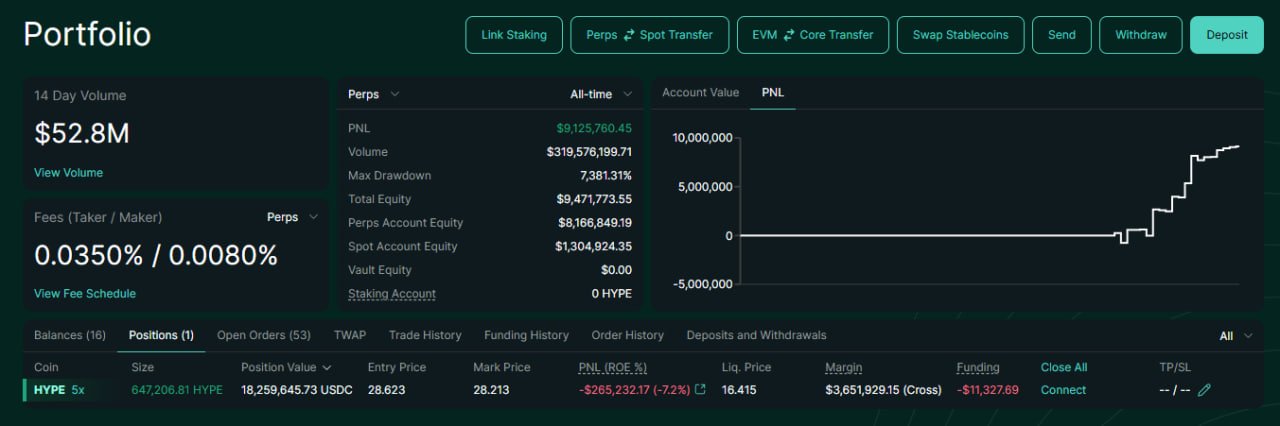Screen dimensions: 1280x426
Task: Switch to the Trade History tab
Action: point(425,336)
